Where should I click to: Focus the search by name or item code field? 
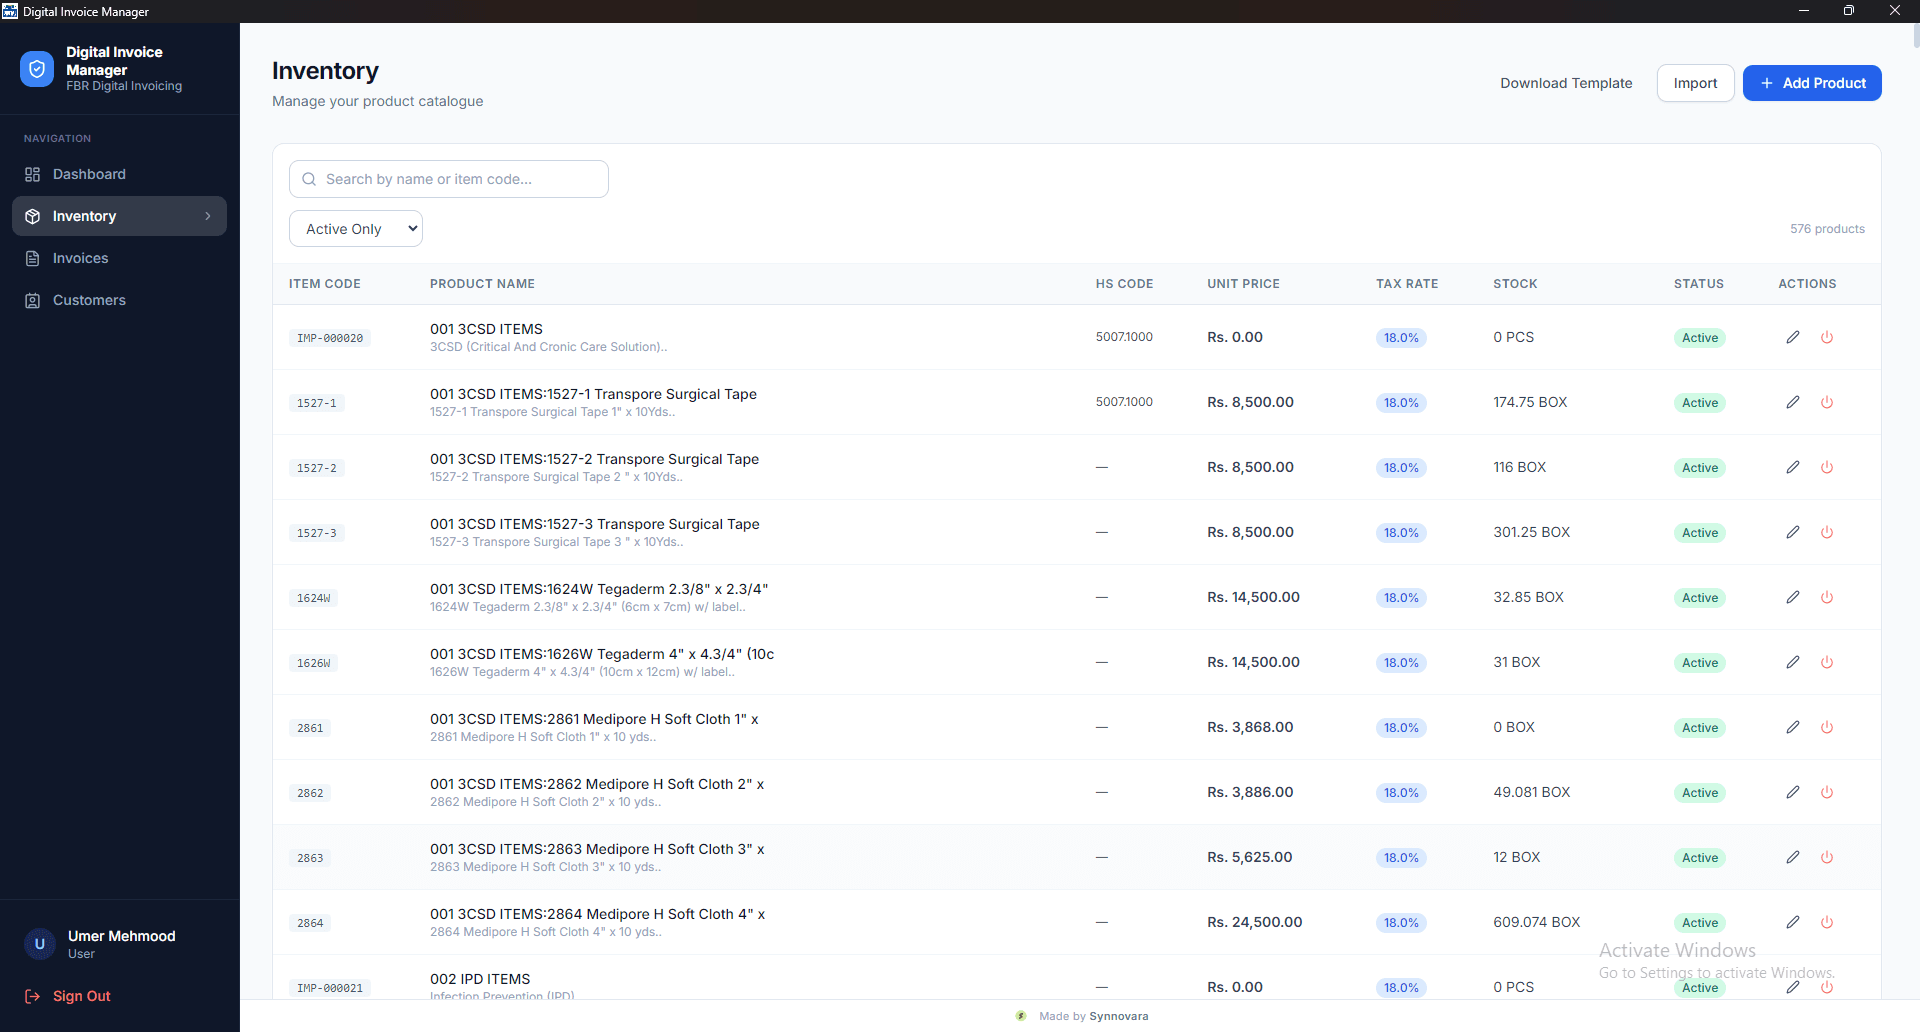point(449,179)
